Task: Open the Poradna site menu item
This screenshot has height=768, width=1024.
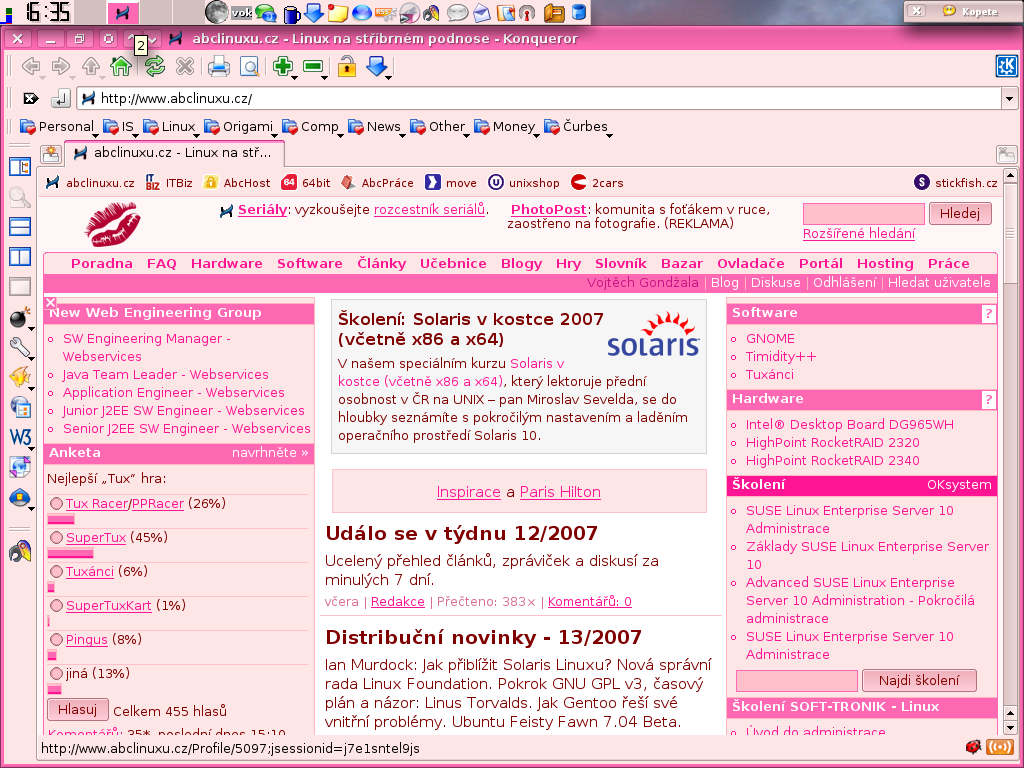Action: (102, 264)
